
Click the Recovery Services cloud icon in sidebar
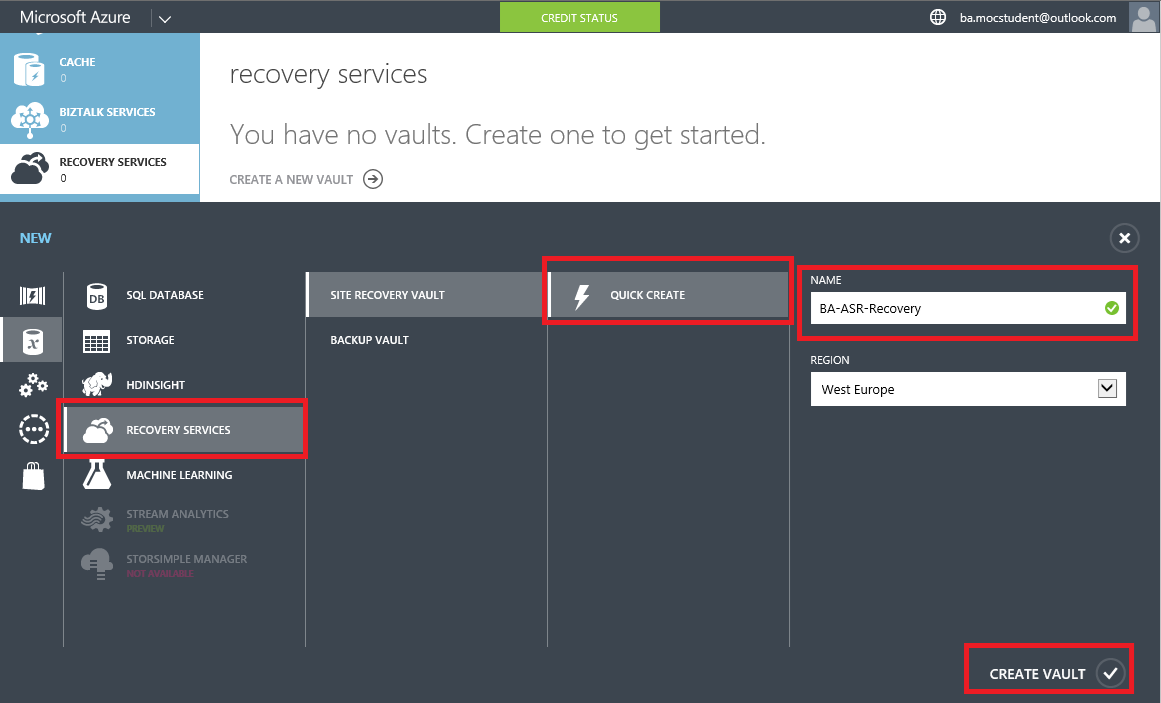pos(30,168)
